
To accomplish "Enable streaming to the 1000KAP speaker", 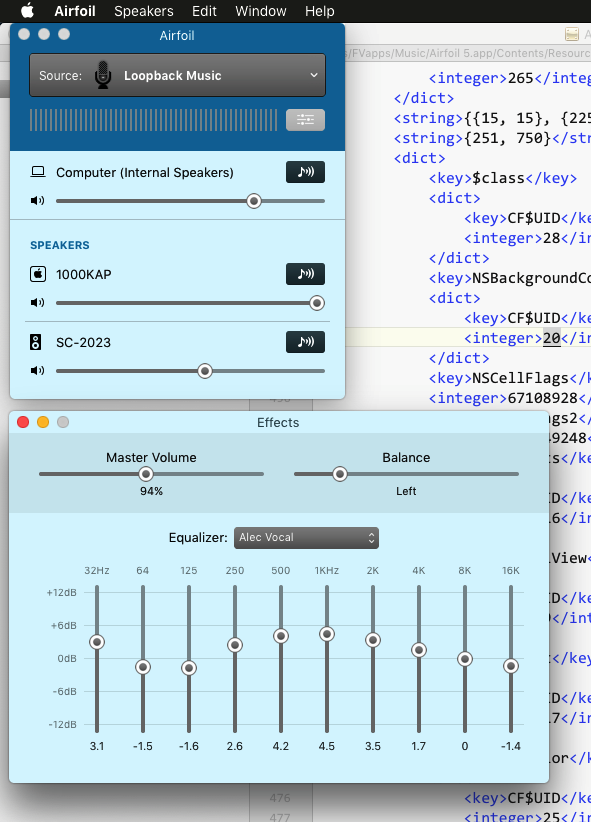I will [x=305, y=274].
